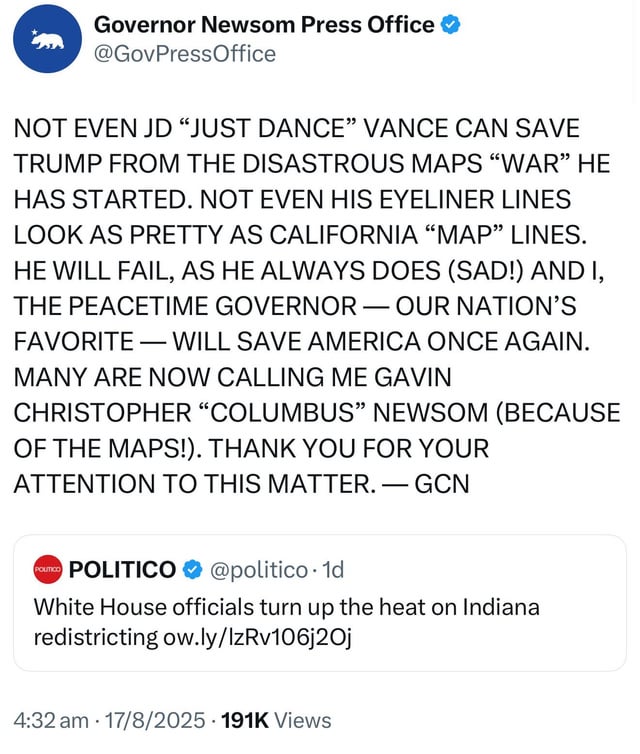640x754 pixels.
Task: Click the first line starting NOT EVEN JD
Action: 296,129
